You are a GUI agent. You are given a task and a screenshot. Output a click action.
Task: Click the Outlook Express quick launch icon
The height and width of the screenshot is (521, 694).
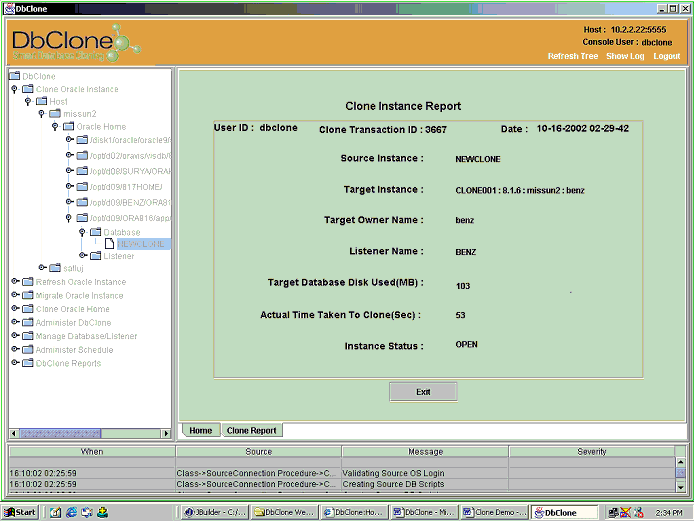[x=87, y=512]
